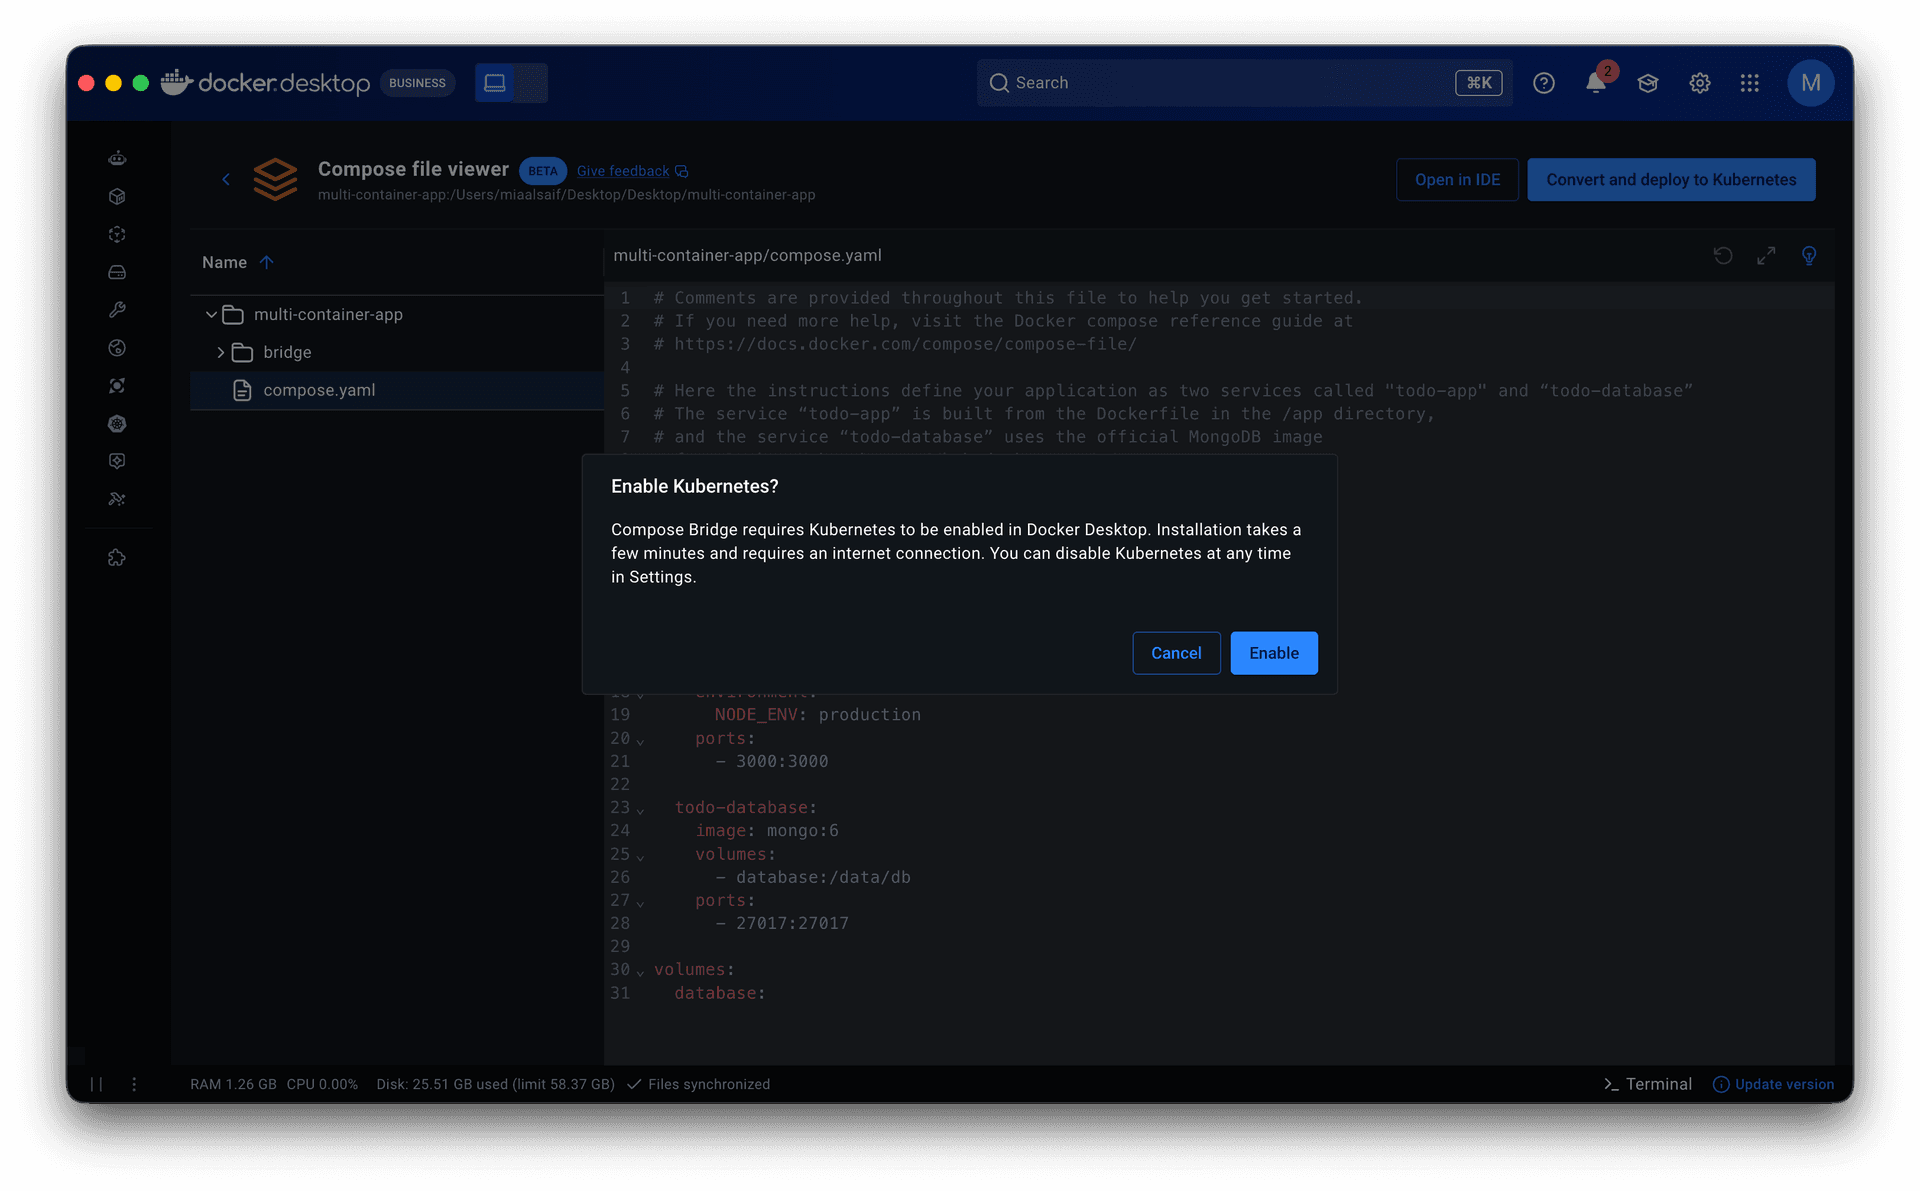Click the expand editor fullscreen icon

pyautogui.click(x=1766, y=256)
